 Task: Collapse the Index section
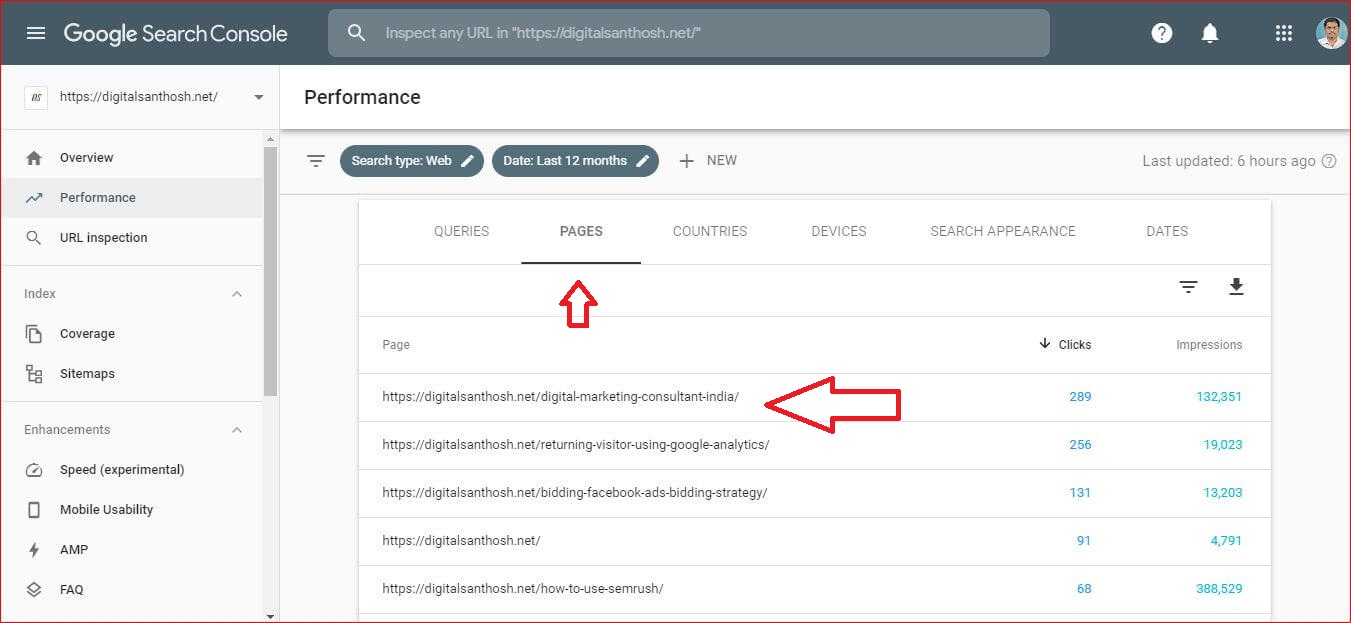(237, 294)
